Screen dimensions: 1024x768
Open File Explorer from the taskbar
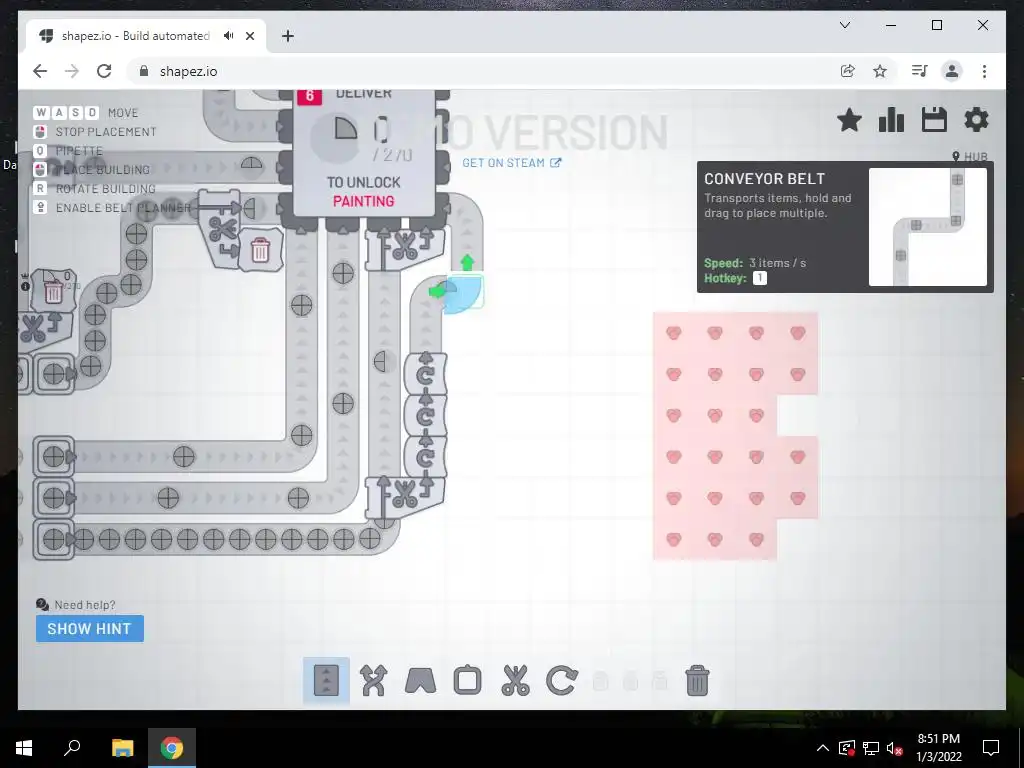[x=122, y=748]
